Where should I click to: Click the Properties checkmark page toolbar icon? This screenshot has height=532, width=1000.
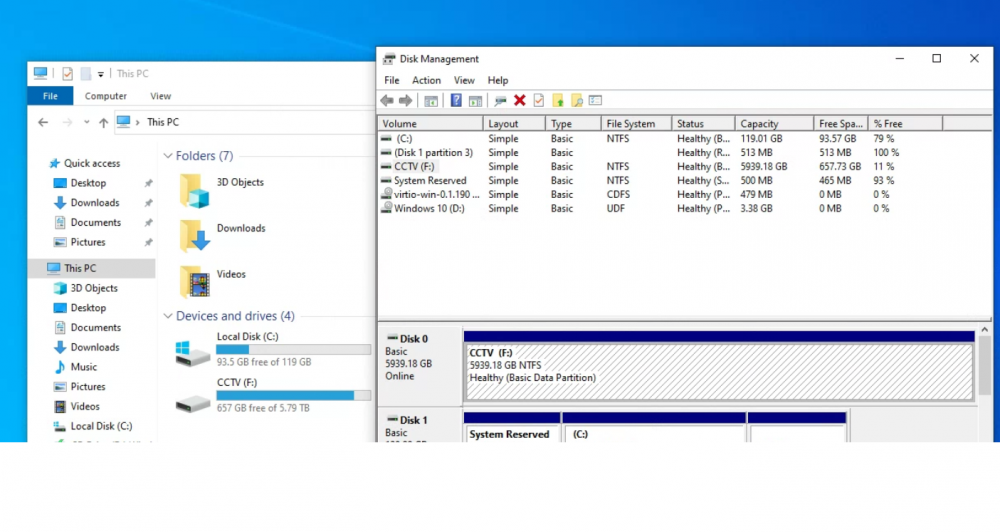(x=539, y=100)
